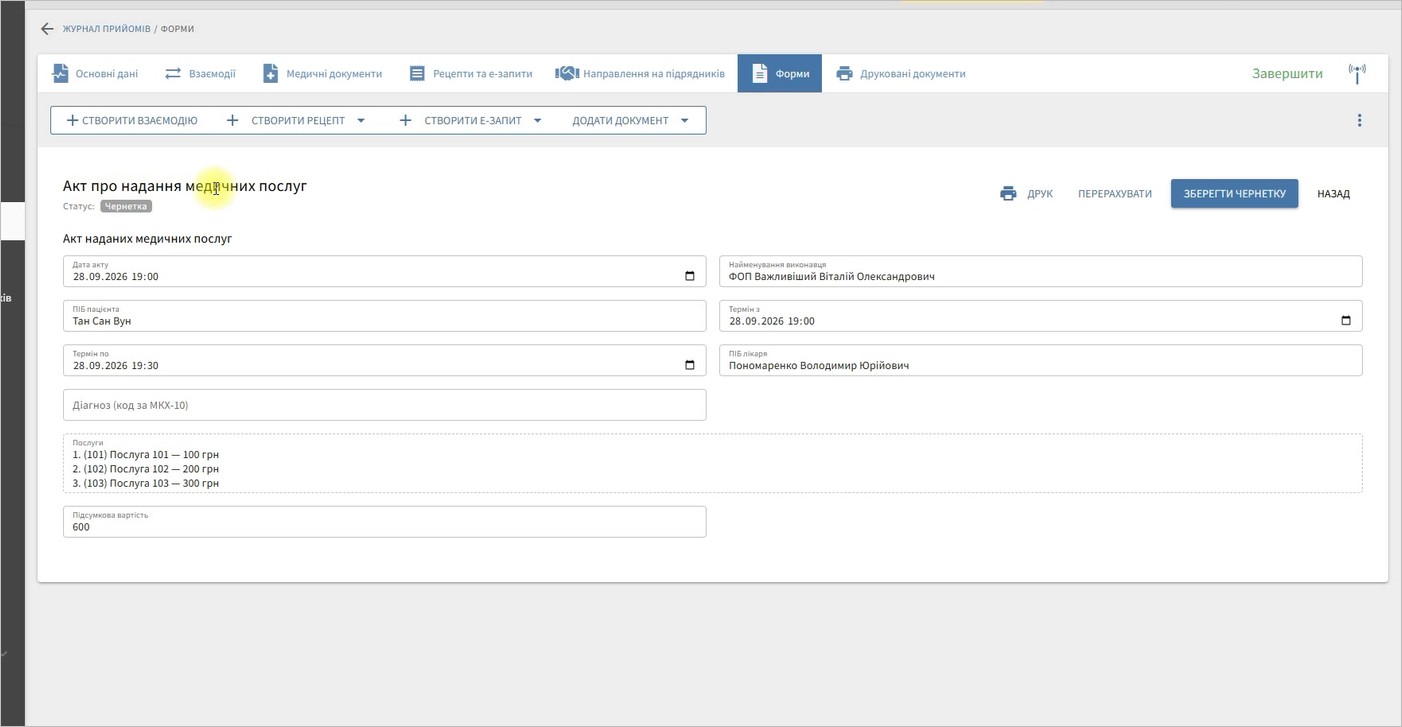The width and height of the screenshot is (1402, 727).
Task: Select the Форми tab
Action: click(x=780, y=73)
